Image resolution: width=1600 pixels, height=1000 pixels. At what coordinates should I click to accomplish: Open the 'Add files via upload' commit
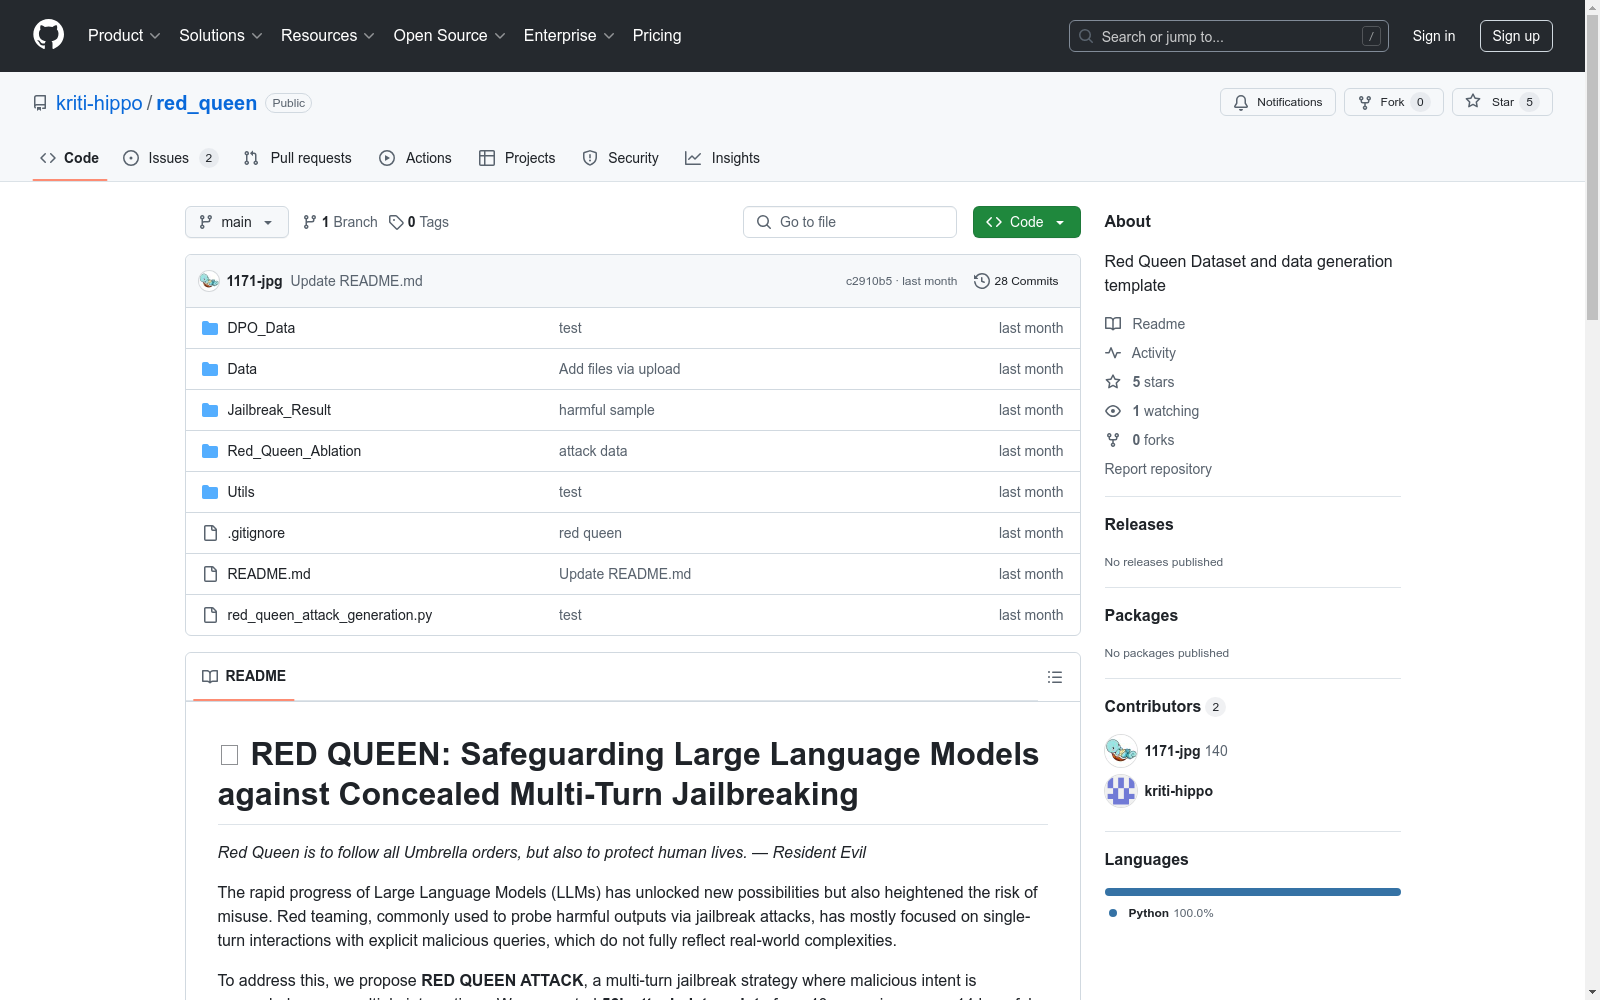[x=620, y=369]
